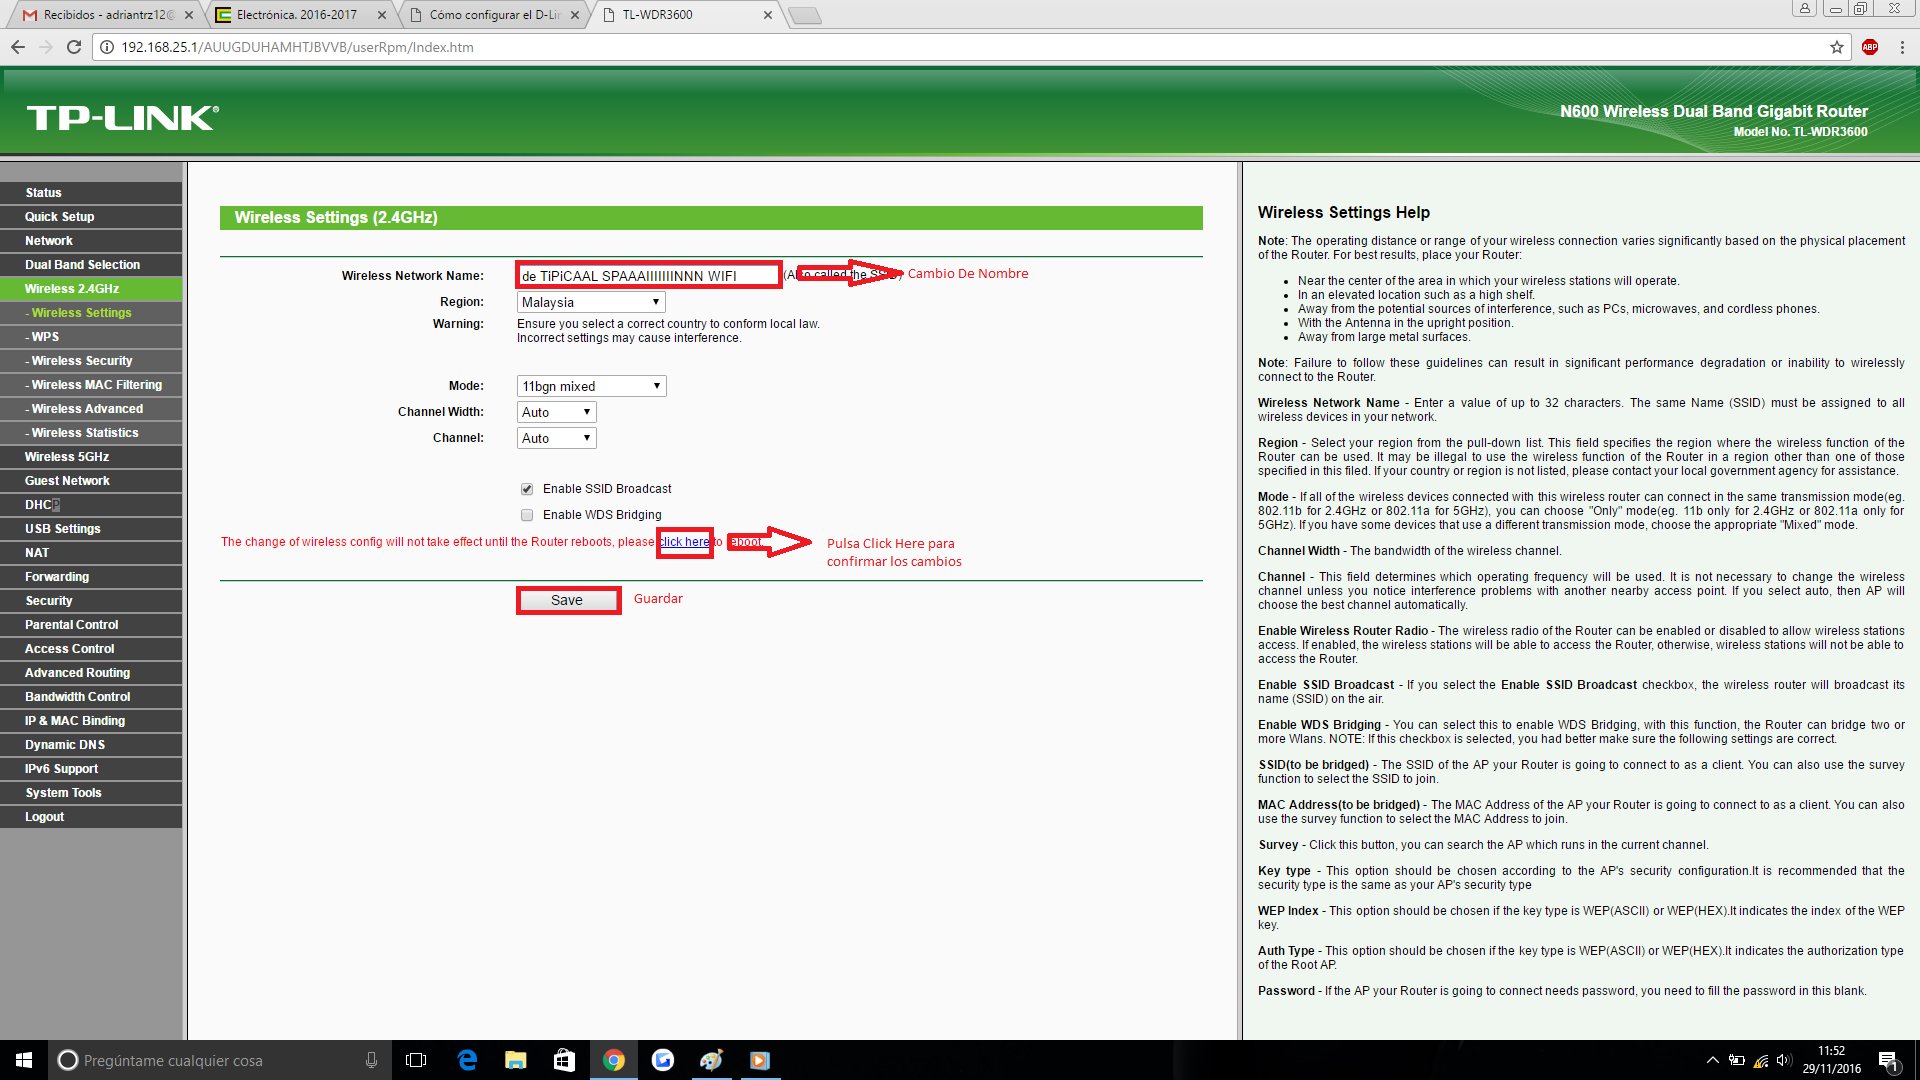Open Wireless 5GHz menu
This screenshot has width=1920, height=1080.
[91, 457]
